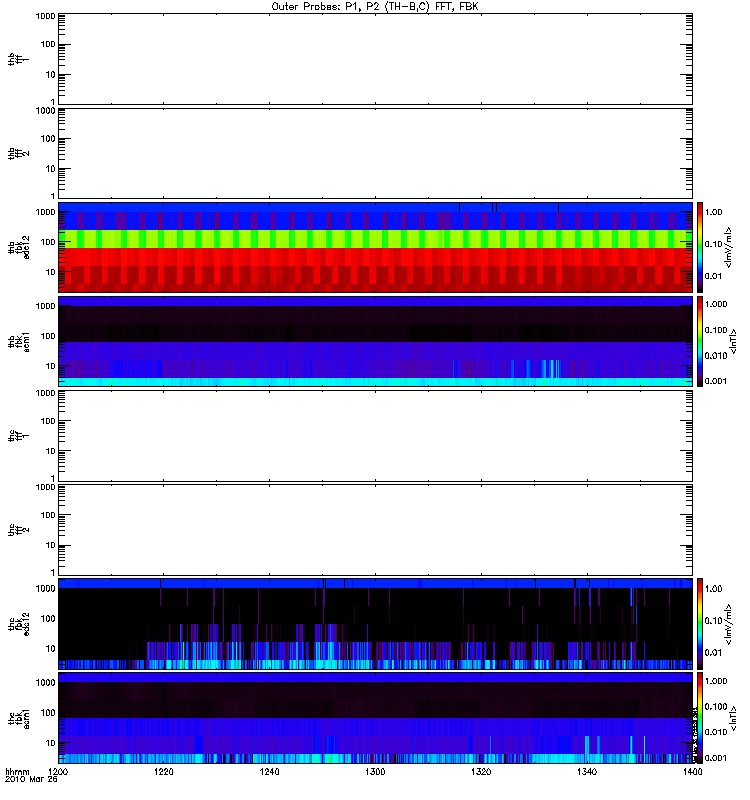This screenshot has width=750, height=800.
Task: Click the "thb fff 1" y-axis label
Action: (x=19, y=59)
